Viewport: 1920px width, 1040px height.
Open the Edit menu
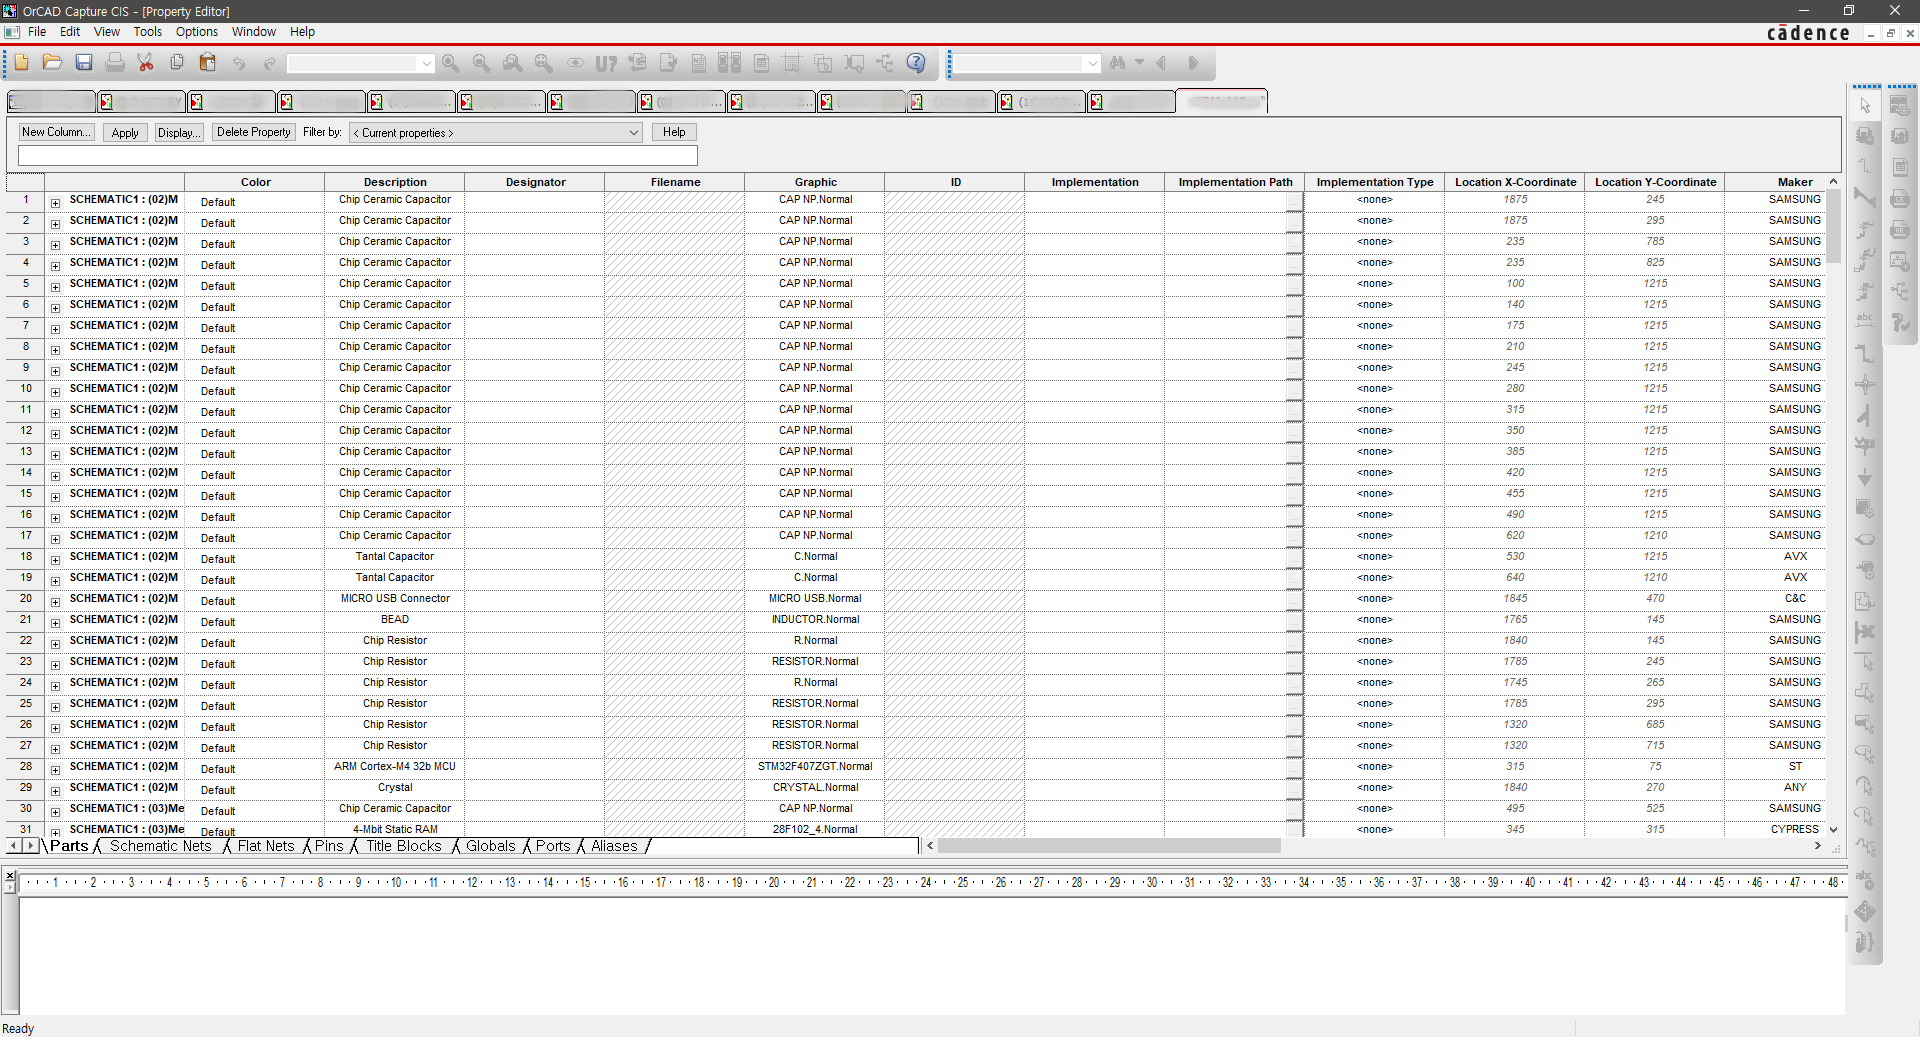coord(70,32)
